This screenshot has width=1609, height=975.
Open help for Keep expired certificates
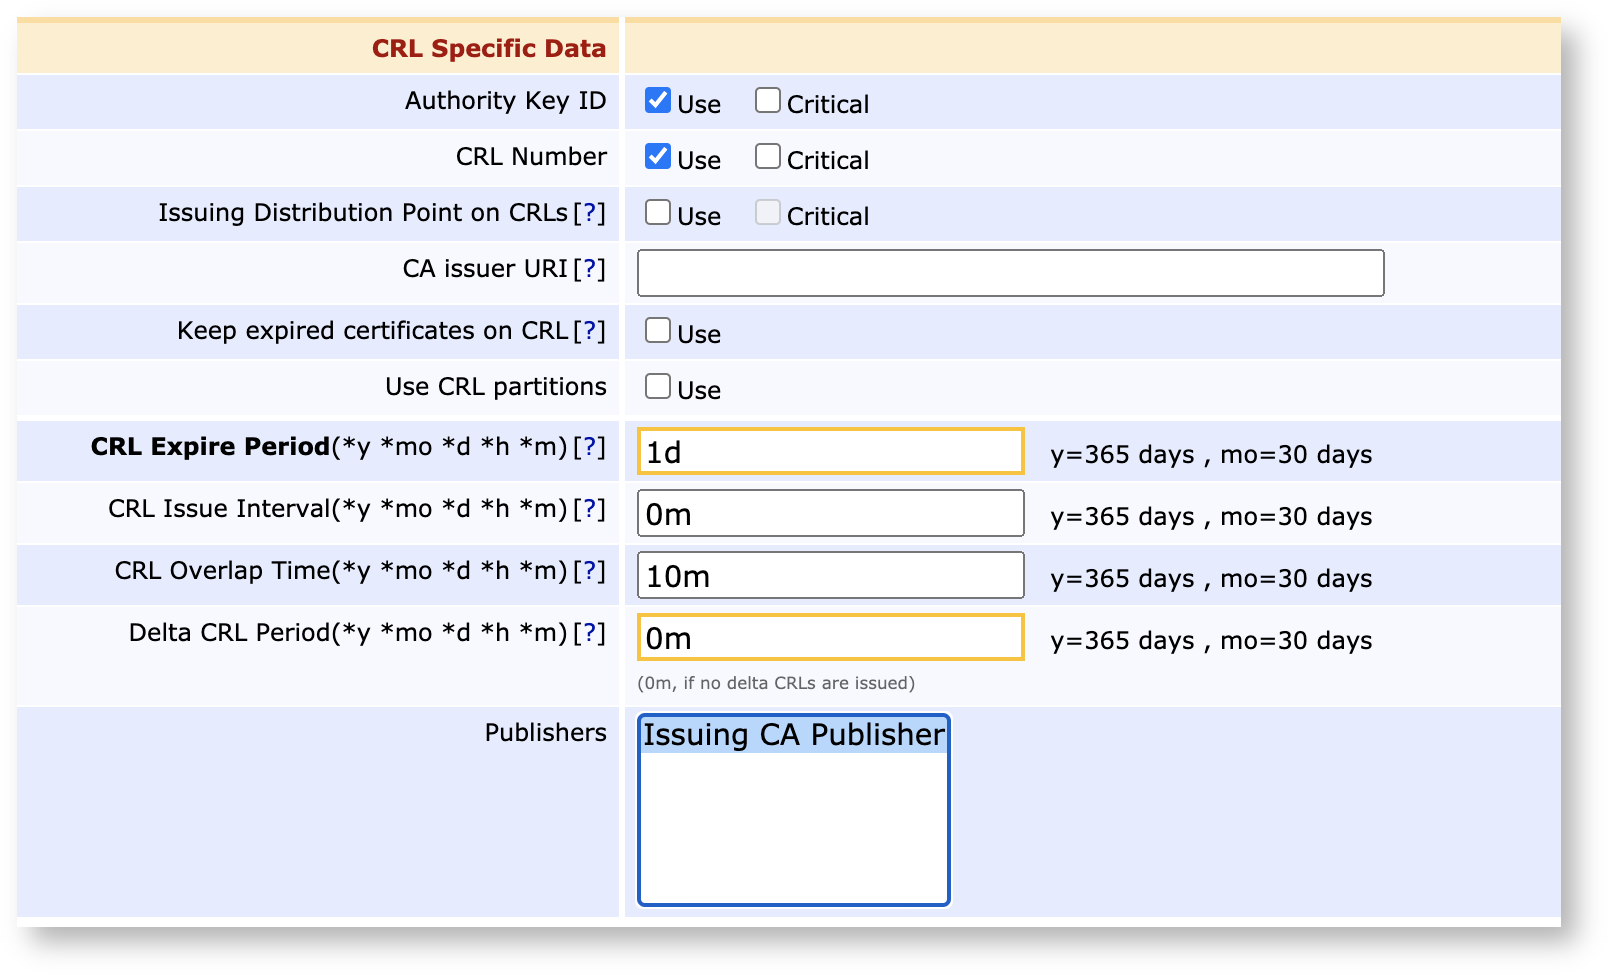pos(589,331)
